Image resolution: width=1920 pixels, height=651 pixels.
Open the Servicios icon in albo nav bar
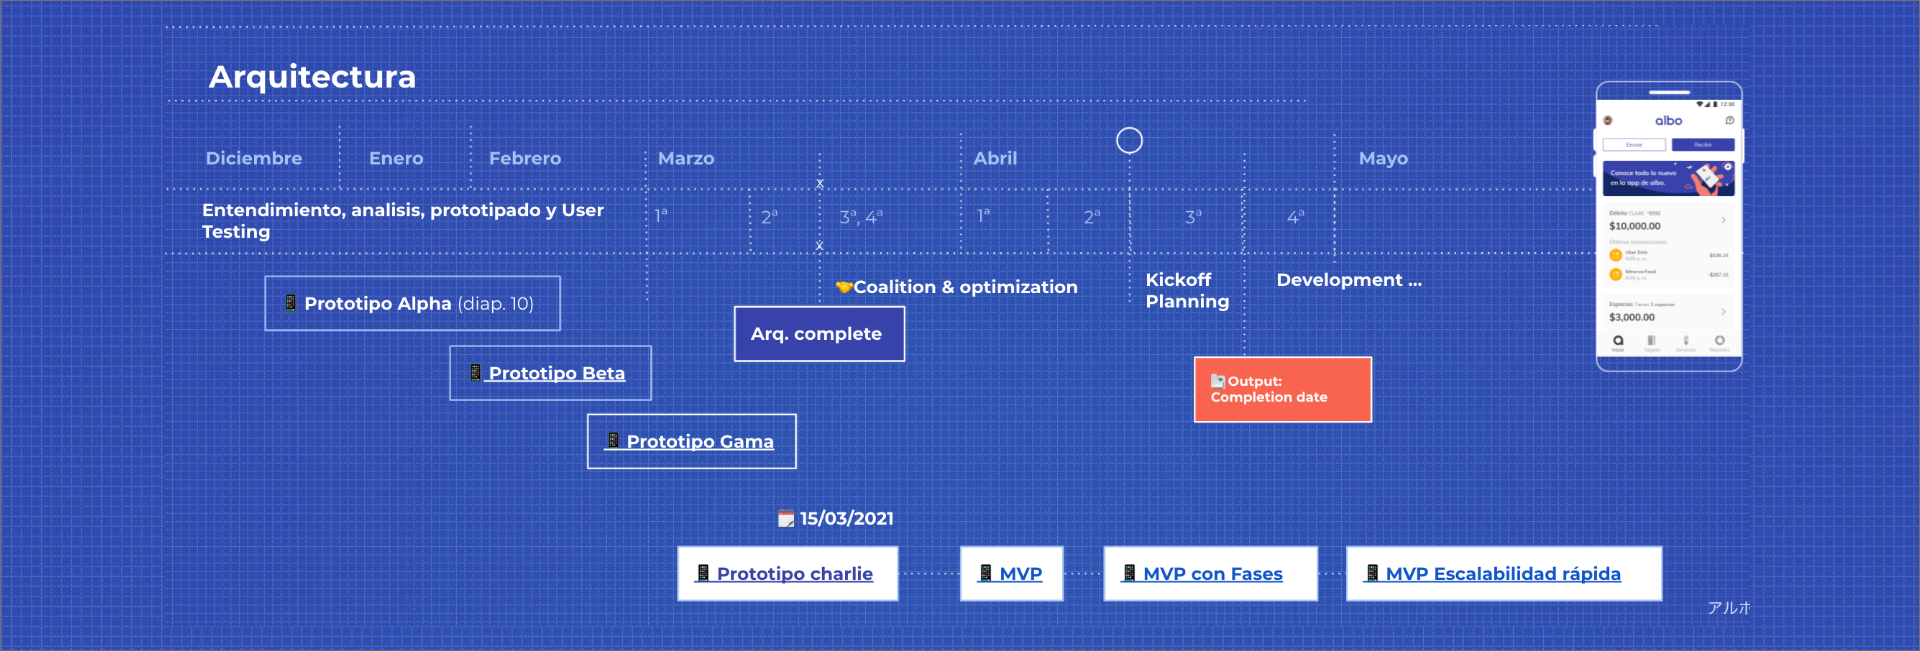(1686, 341)
